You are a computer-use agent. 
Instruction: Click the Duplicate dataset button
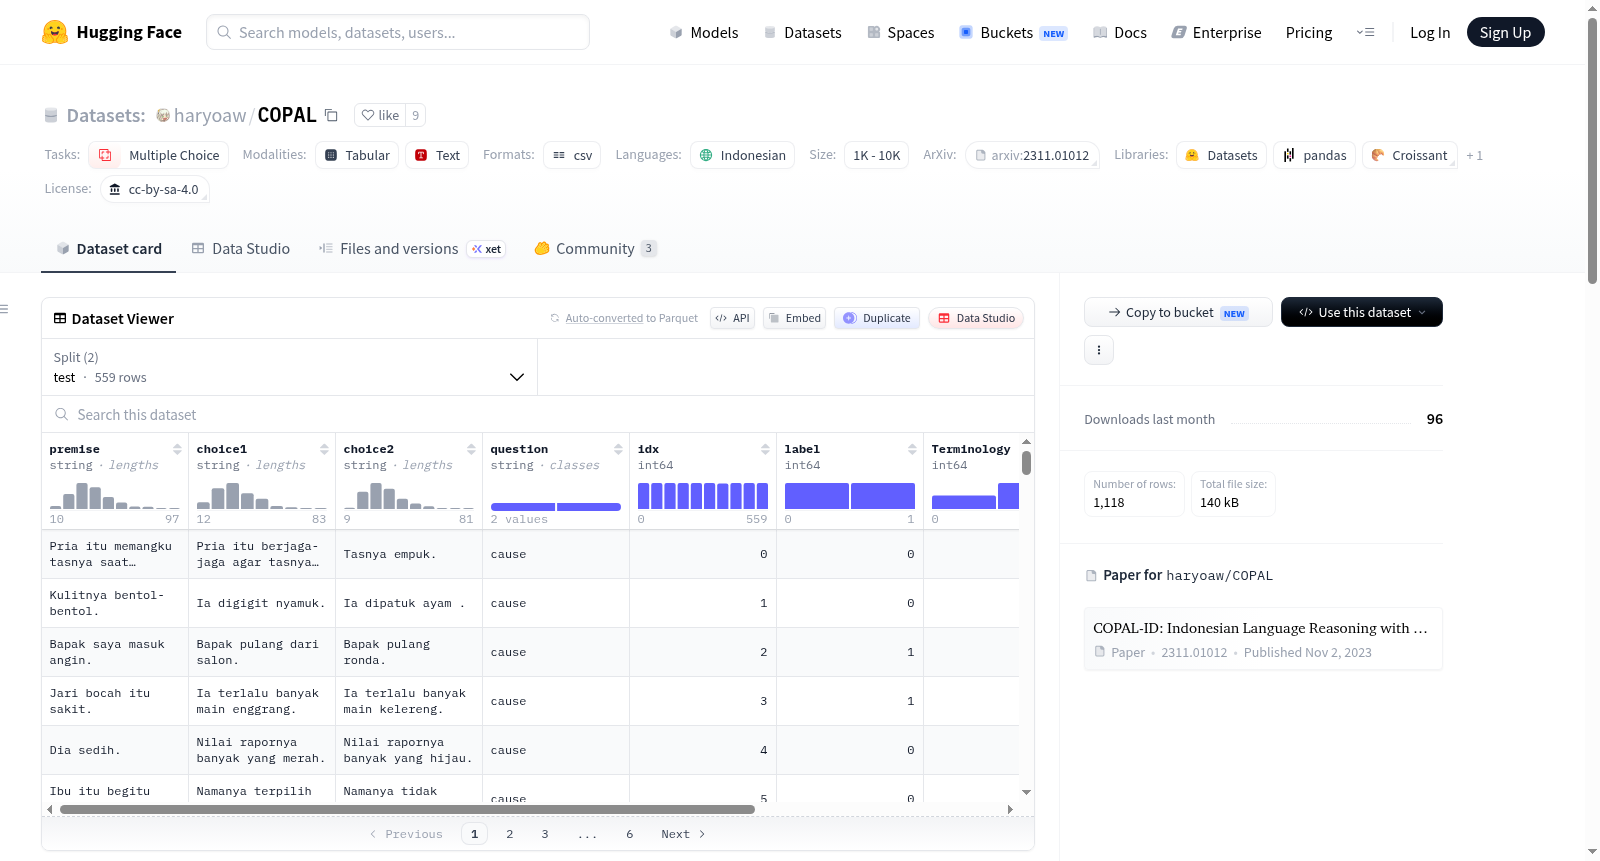[x=877, y=318]
